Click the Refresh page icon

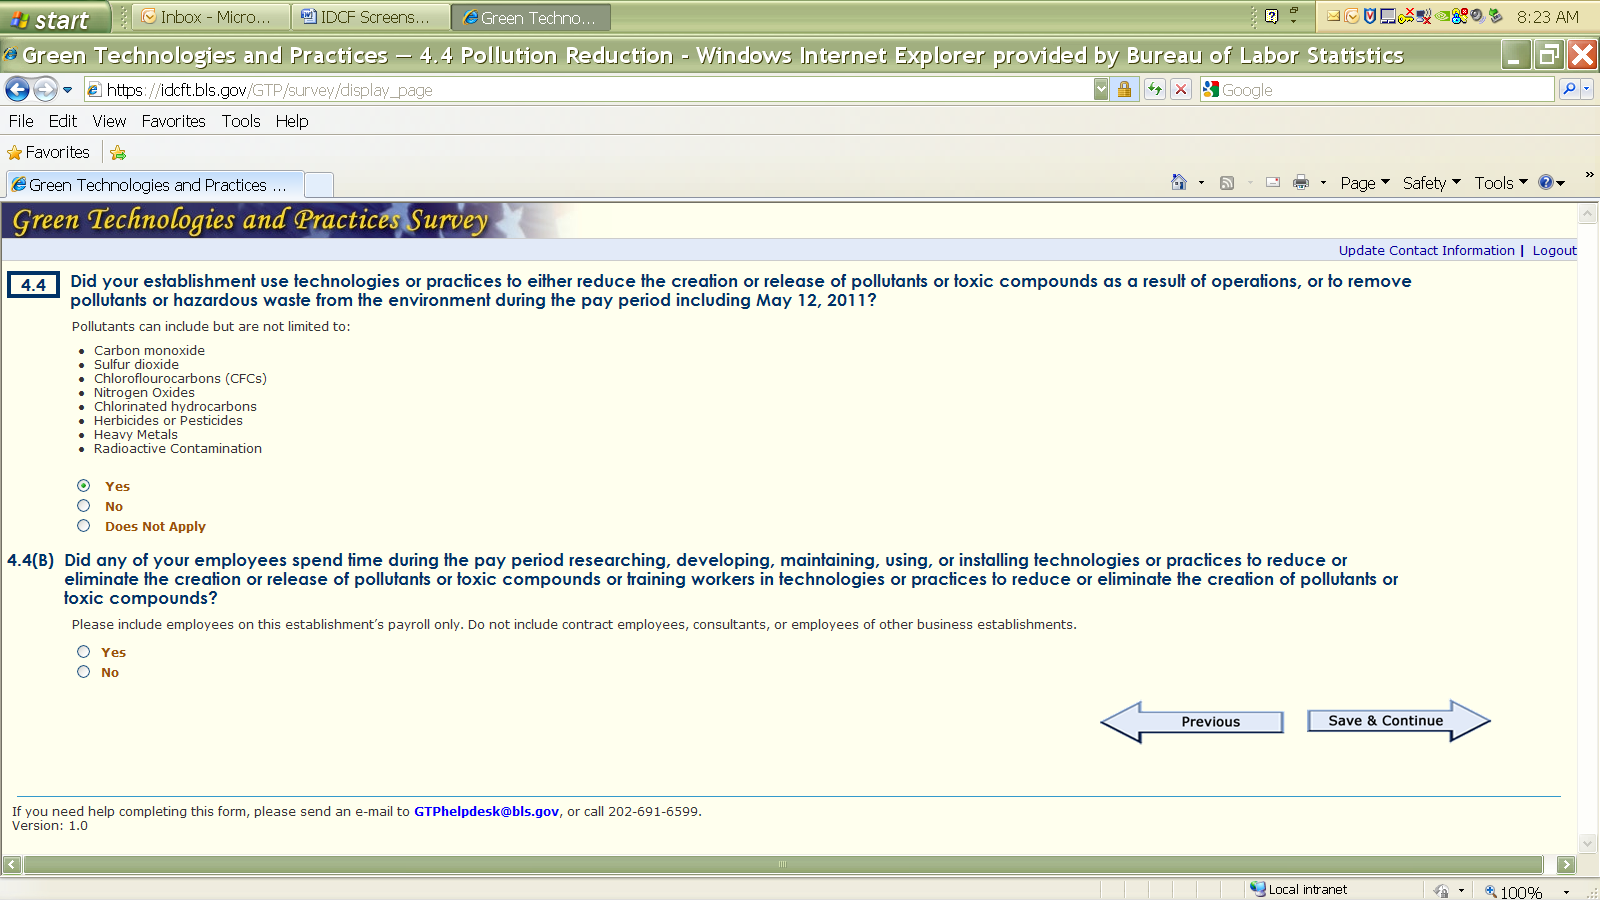[x=1155, y=90]
